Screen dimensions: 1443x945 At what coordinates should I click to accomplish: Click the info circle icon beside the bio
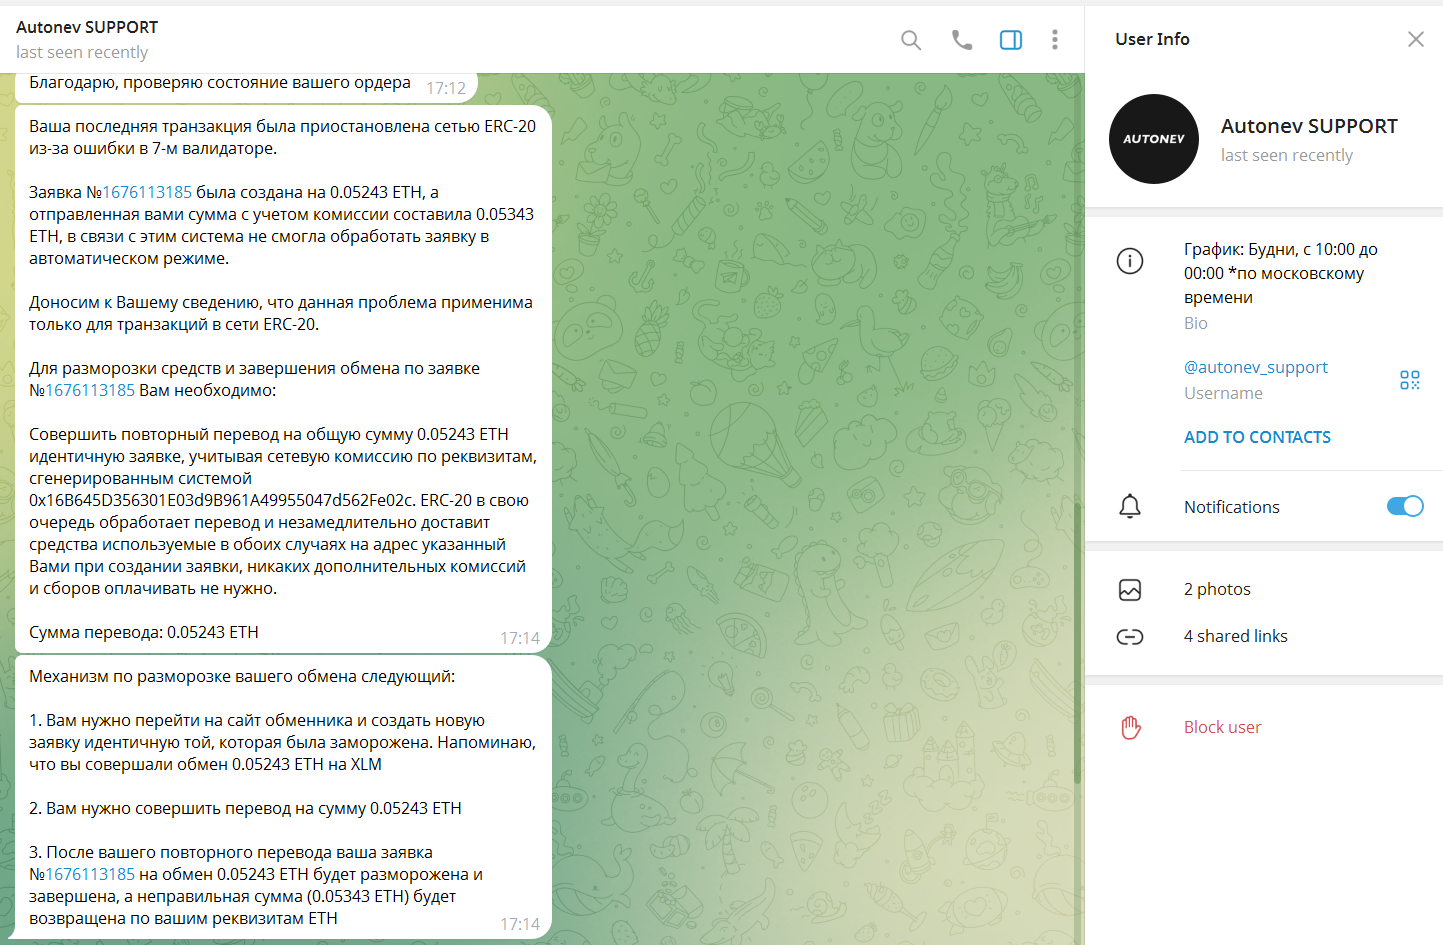(x=1129, y=262)
